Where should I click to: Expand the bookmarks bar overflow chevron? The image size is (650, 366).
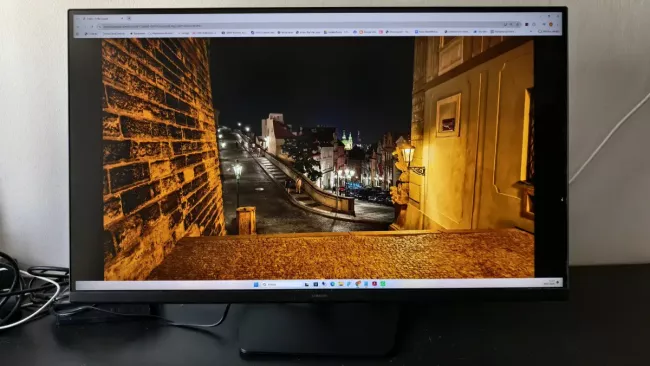pos(531,32)
